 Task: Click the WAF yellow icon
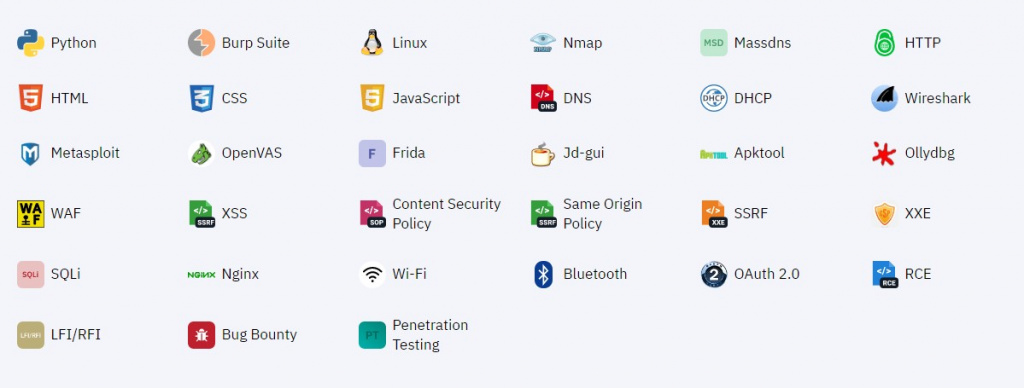pos(31,214)
